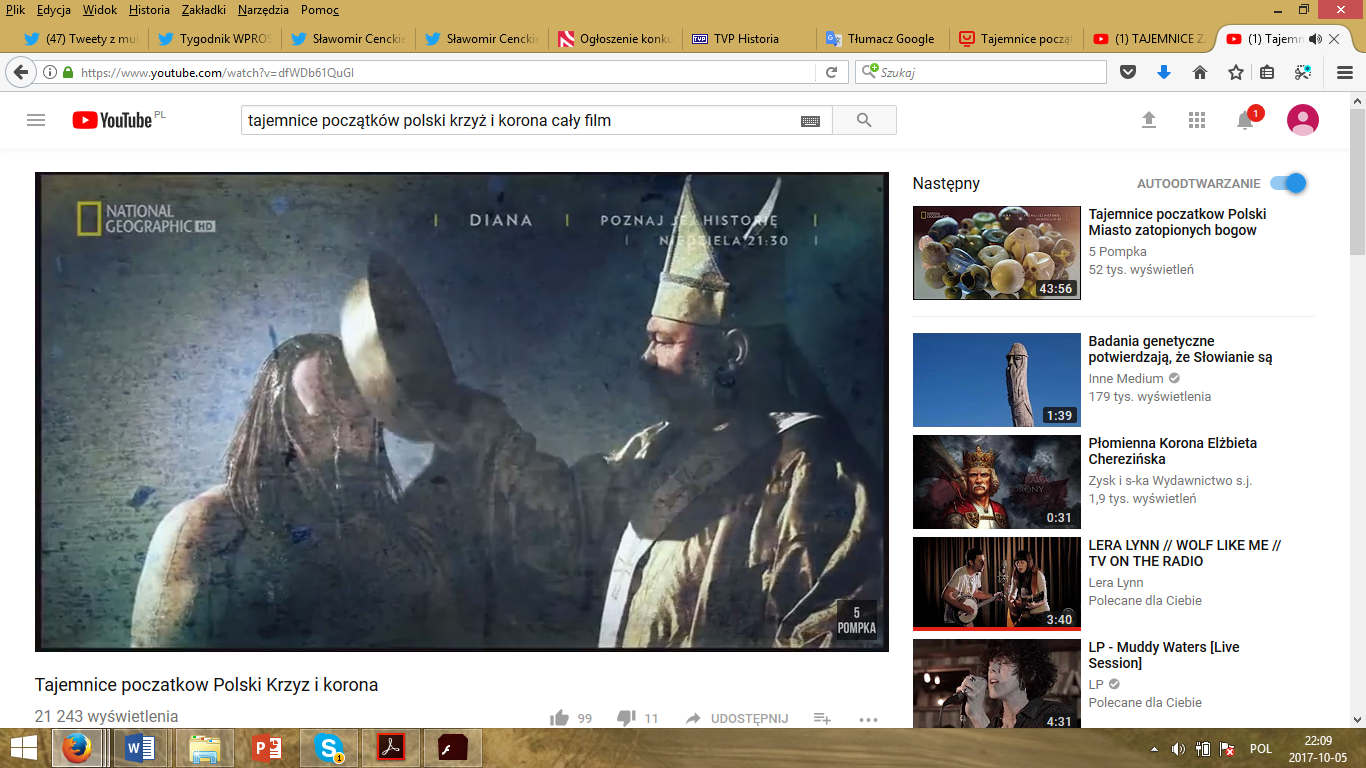Open the Widok menu

click(100, 10)
